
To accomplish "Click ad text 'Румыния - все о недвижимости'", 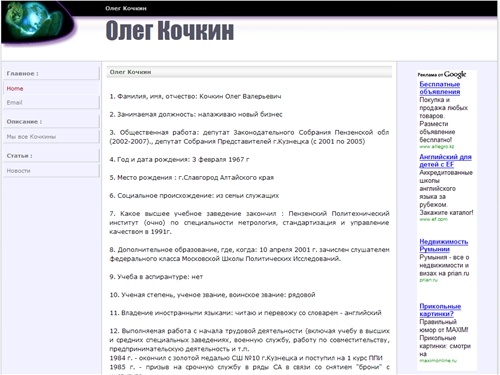I will pos(444,266).
